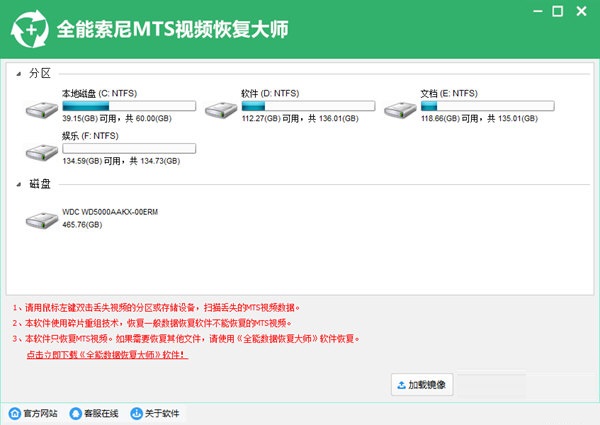The image size is (600, 425).
Task: Click the disk size 465.76(GB)
Action: [82, 225]
